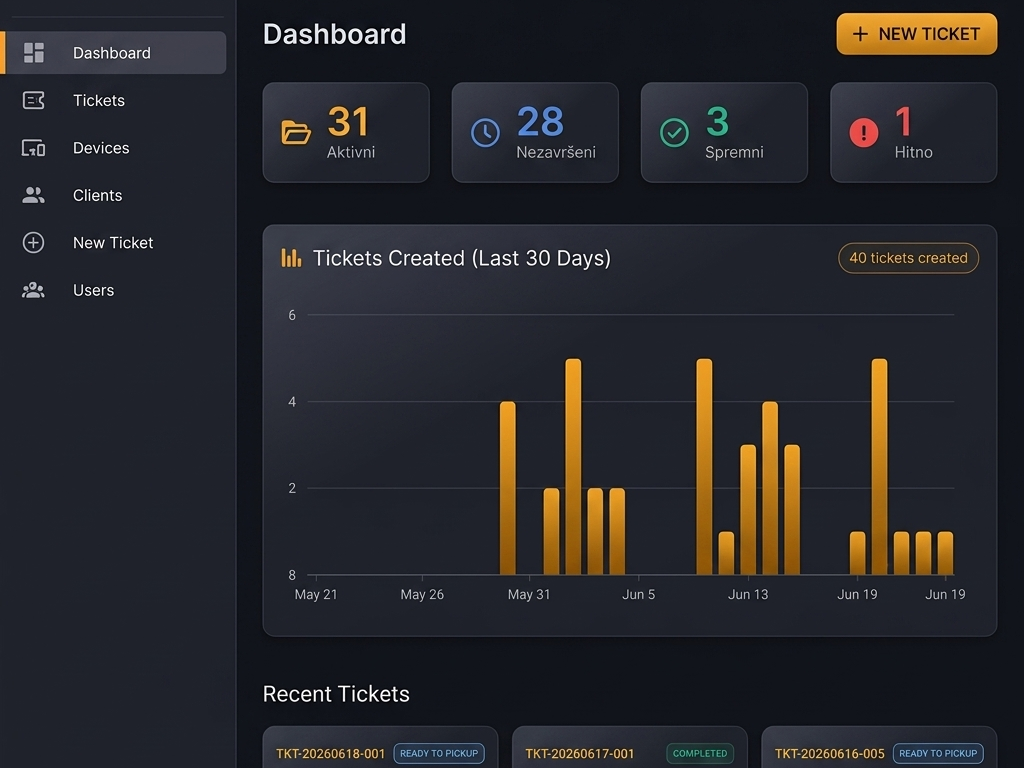The image size is (1024, 768).
Task: Click the '2' y-axis label
Action: click(x=292, y=488)
